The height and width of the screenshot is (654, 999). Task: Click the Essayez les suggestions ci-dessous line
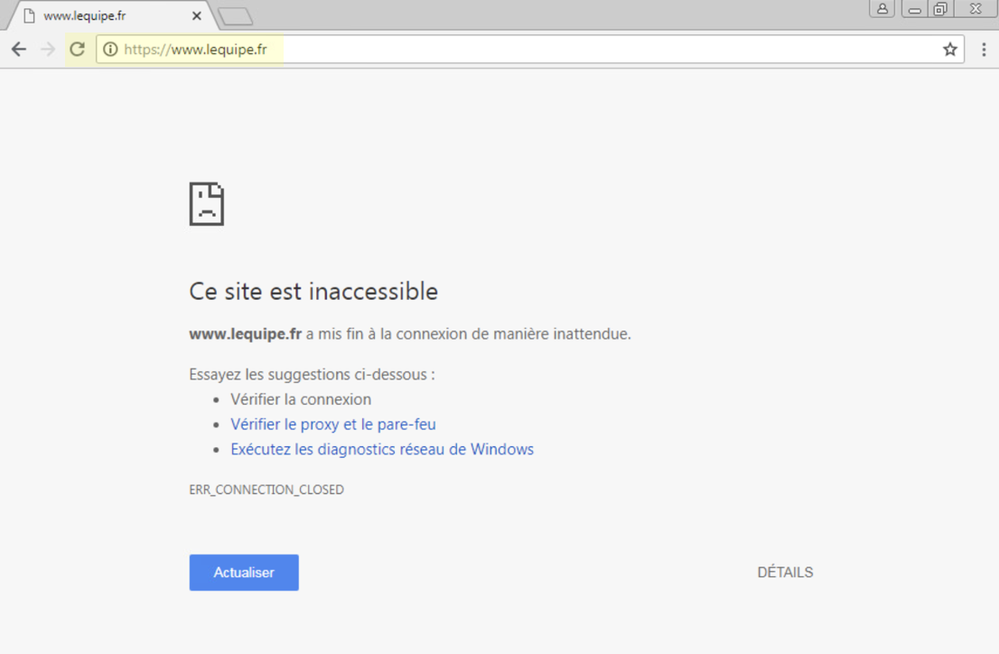point(312,374)
